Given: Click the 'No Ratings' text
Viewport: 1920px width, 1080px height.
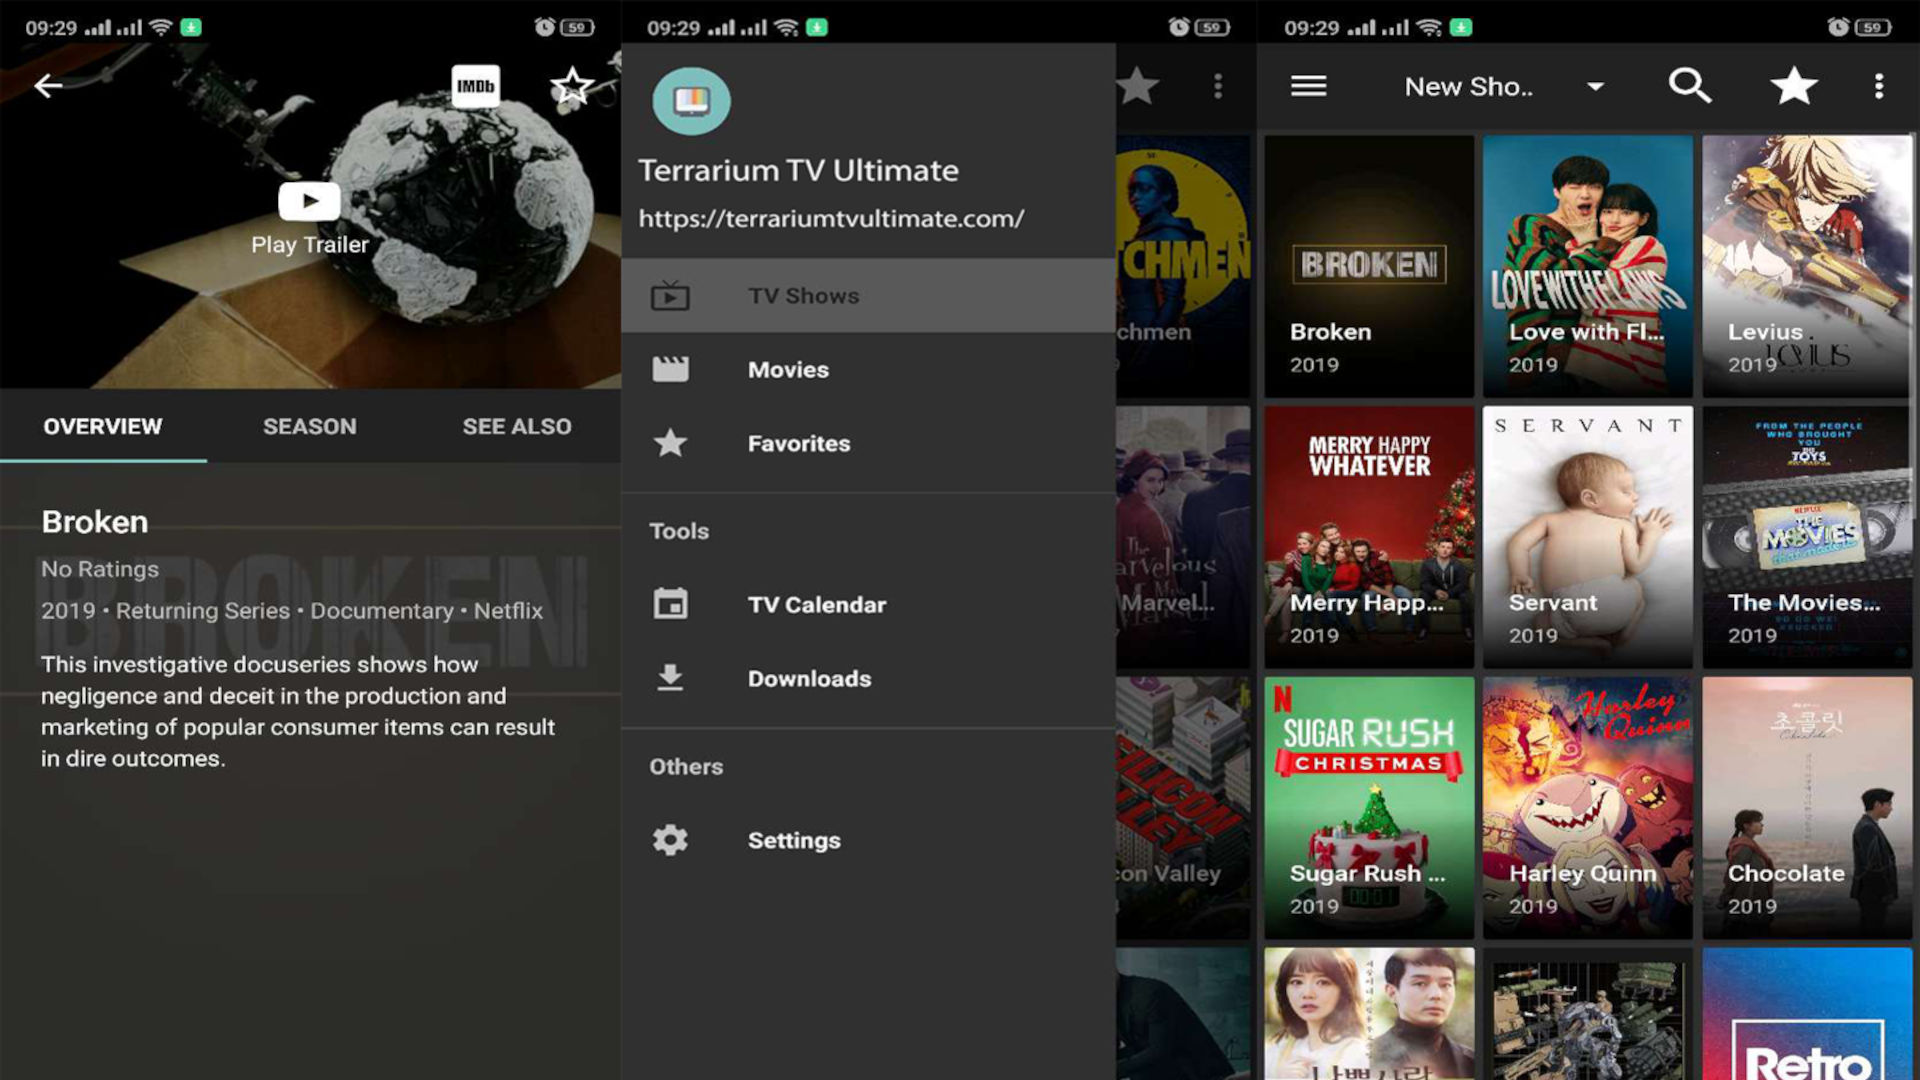Looking at the screenshot, I should click(100, 569).
